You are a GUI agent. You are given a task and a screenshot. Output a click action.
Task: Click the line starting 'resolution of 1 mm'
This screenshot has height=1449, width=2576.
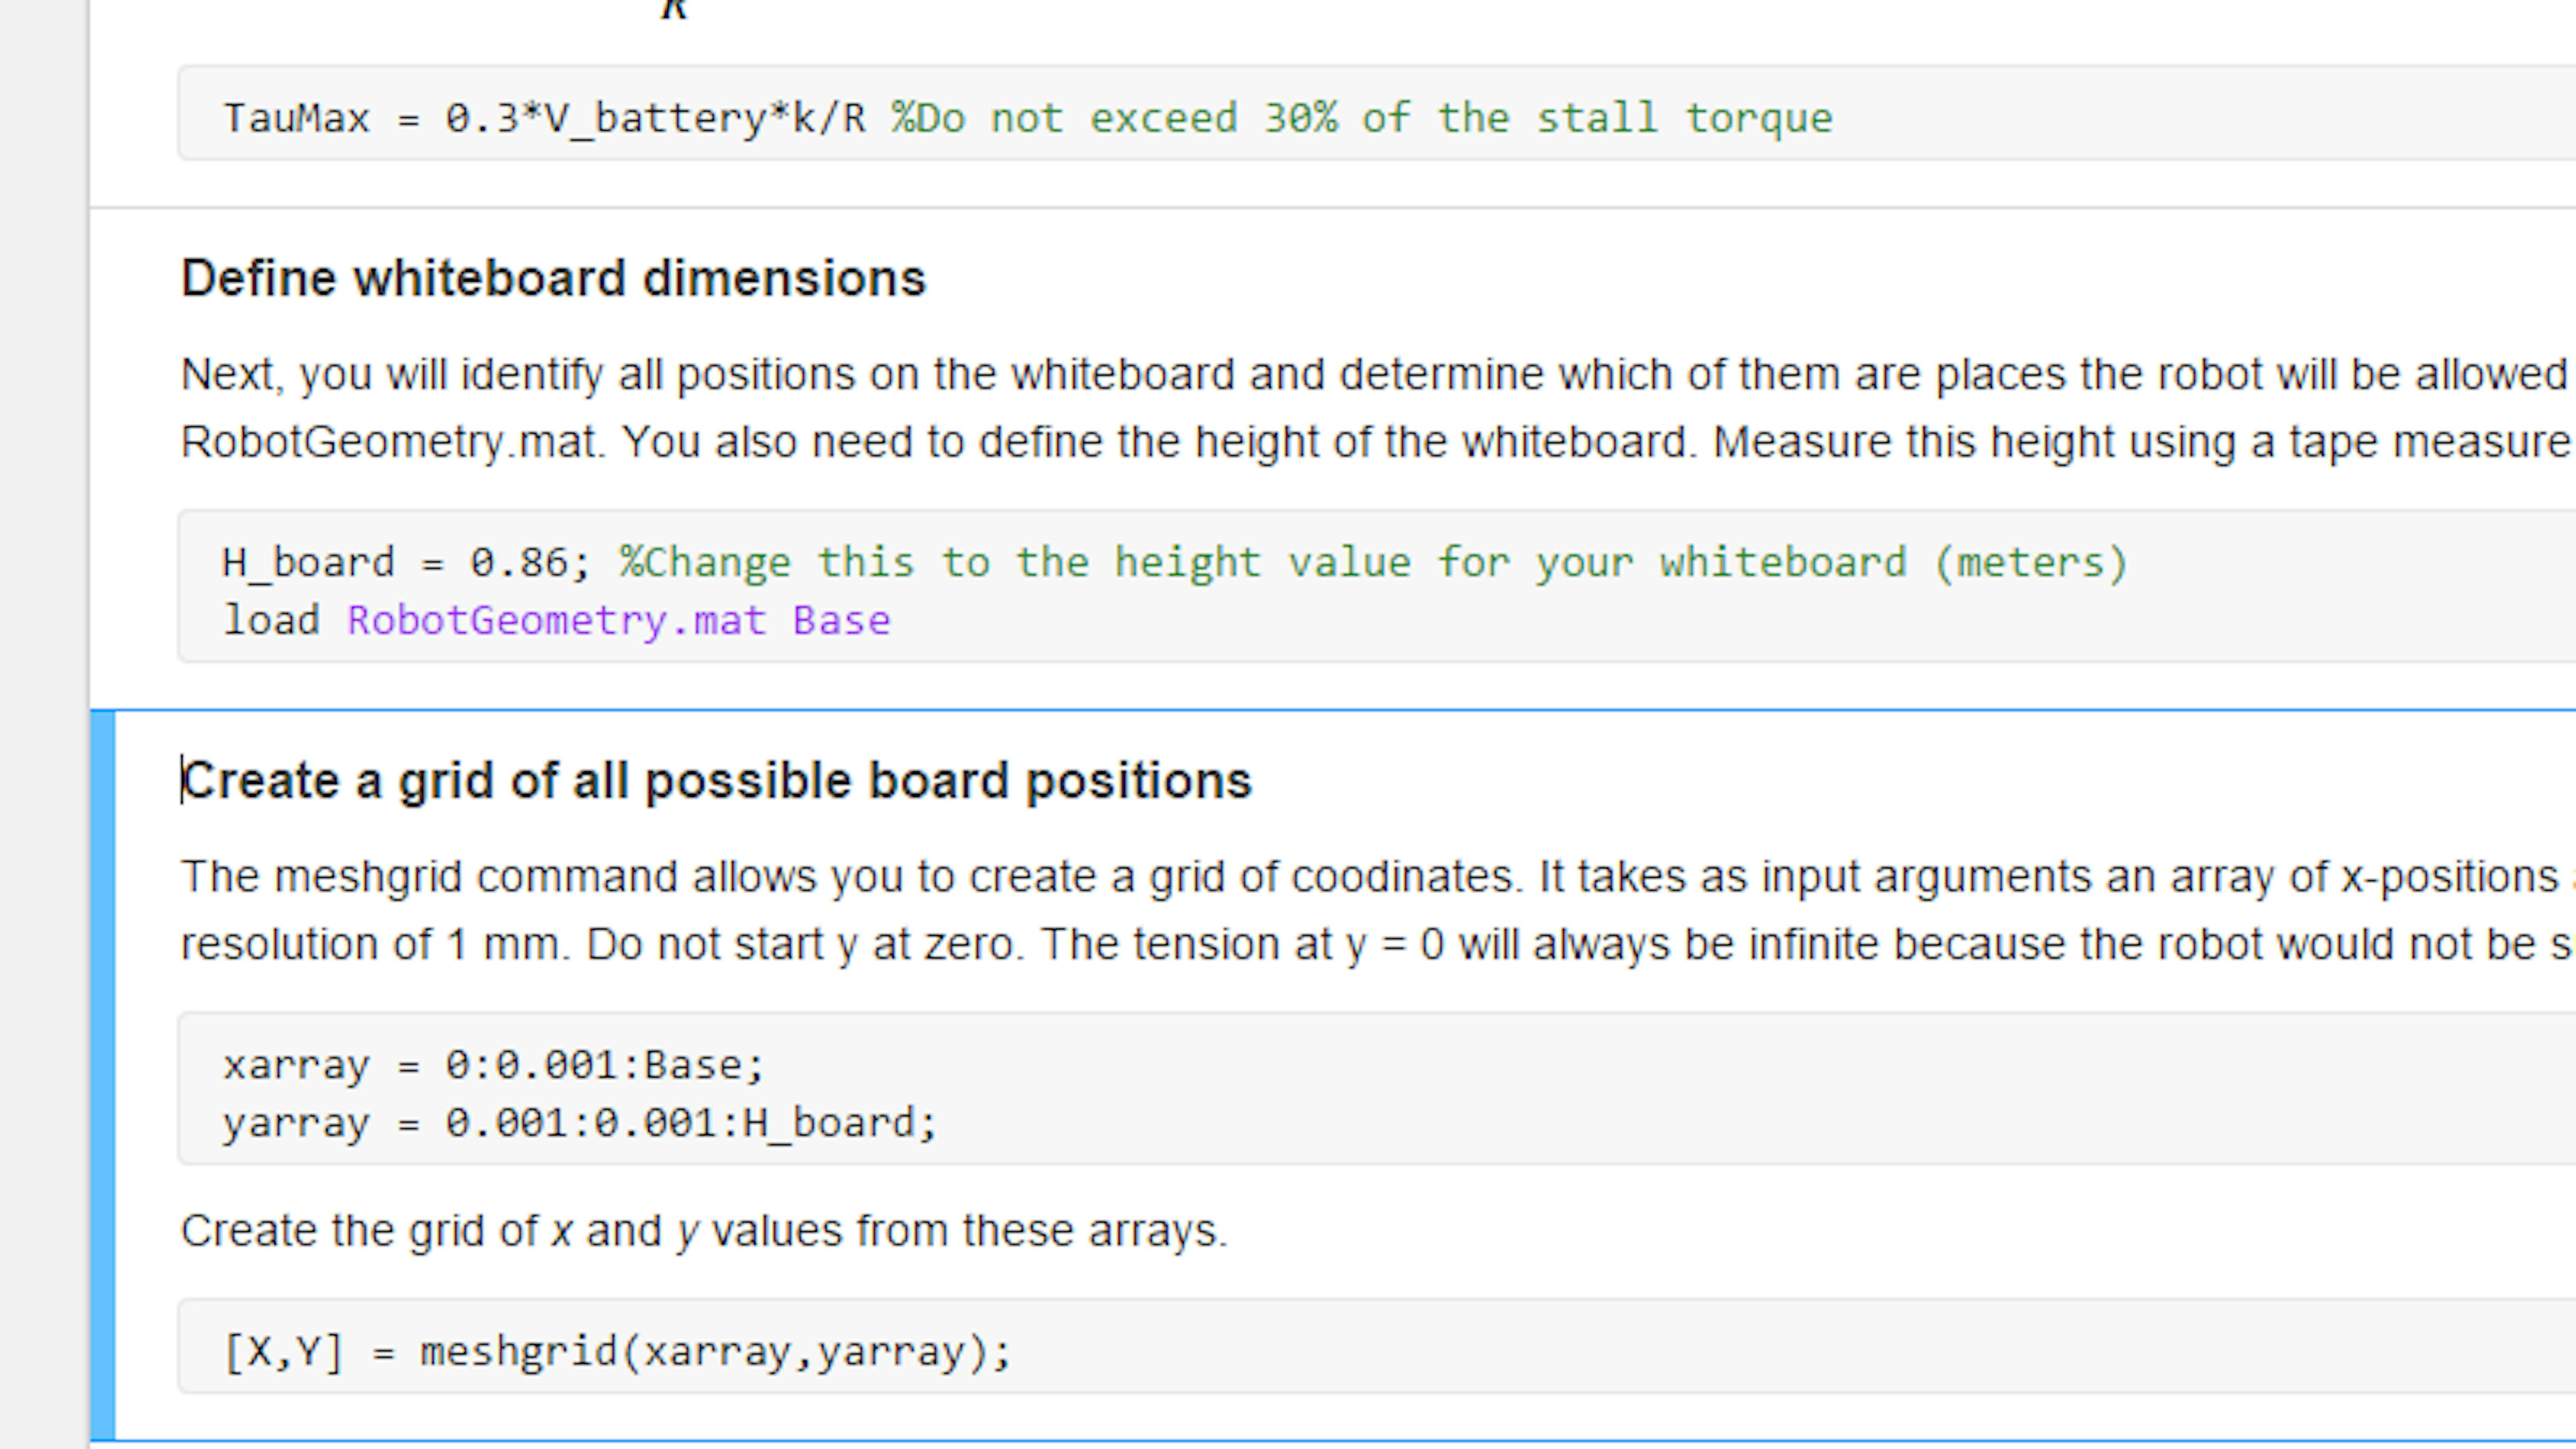tap(1377, 944)
